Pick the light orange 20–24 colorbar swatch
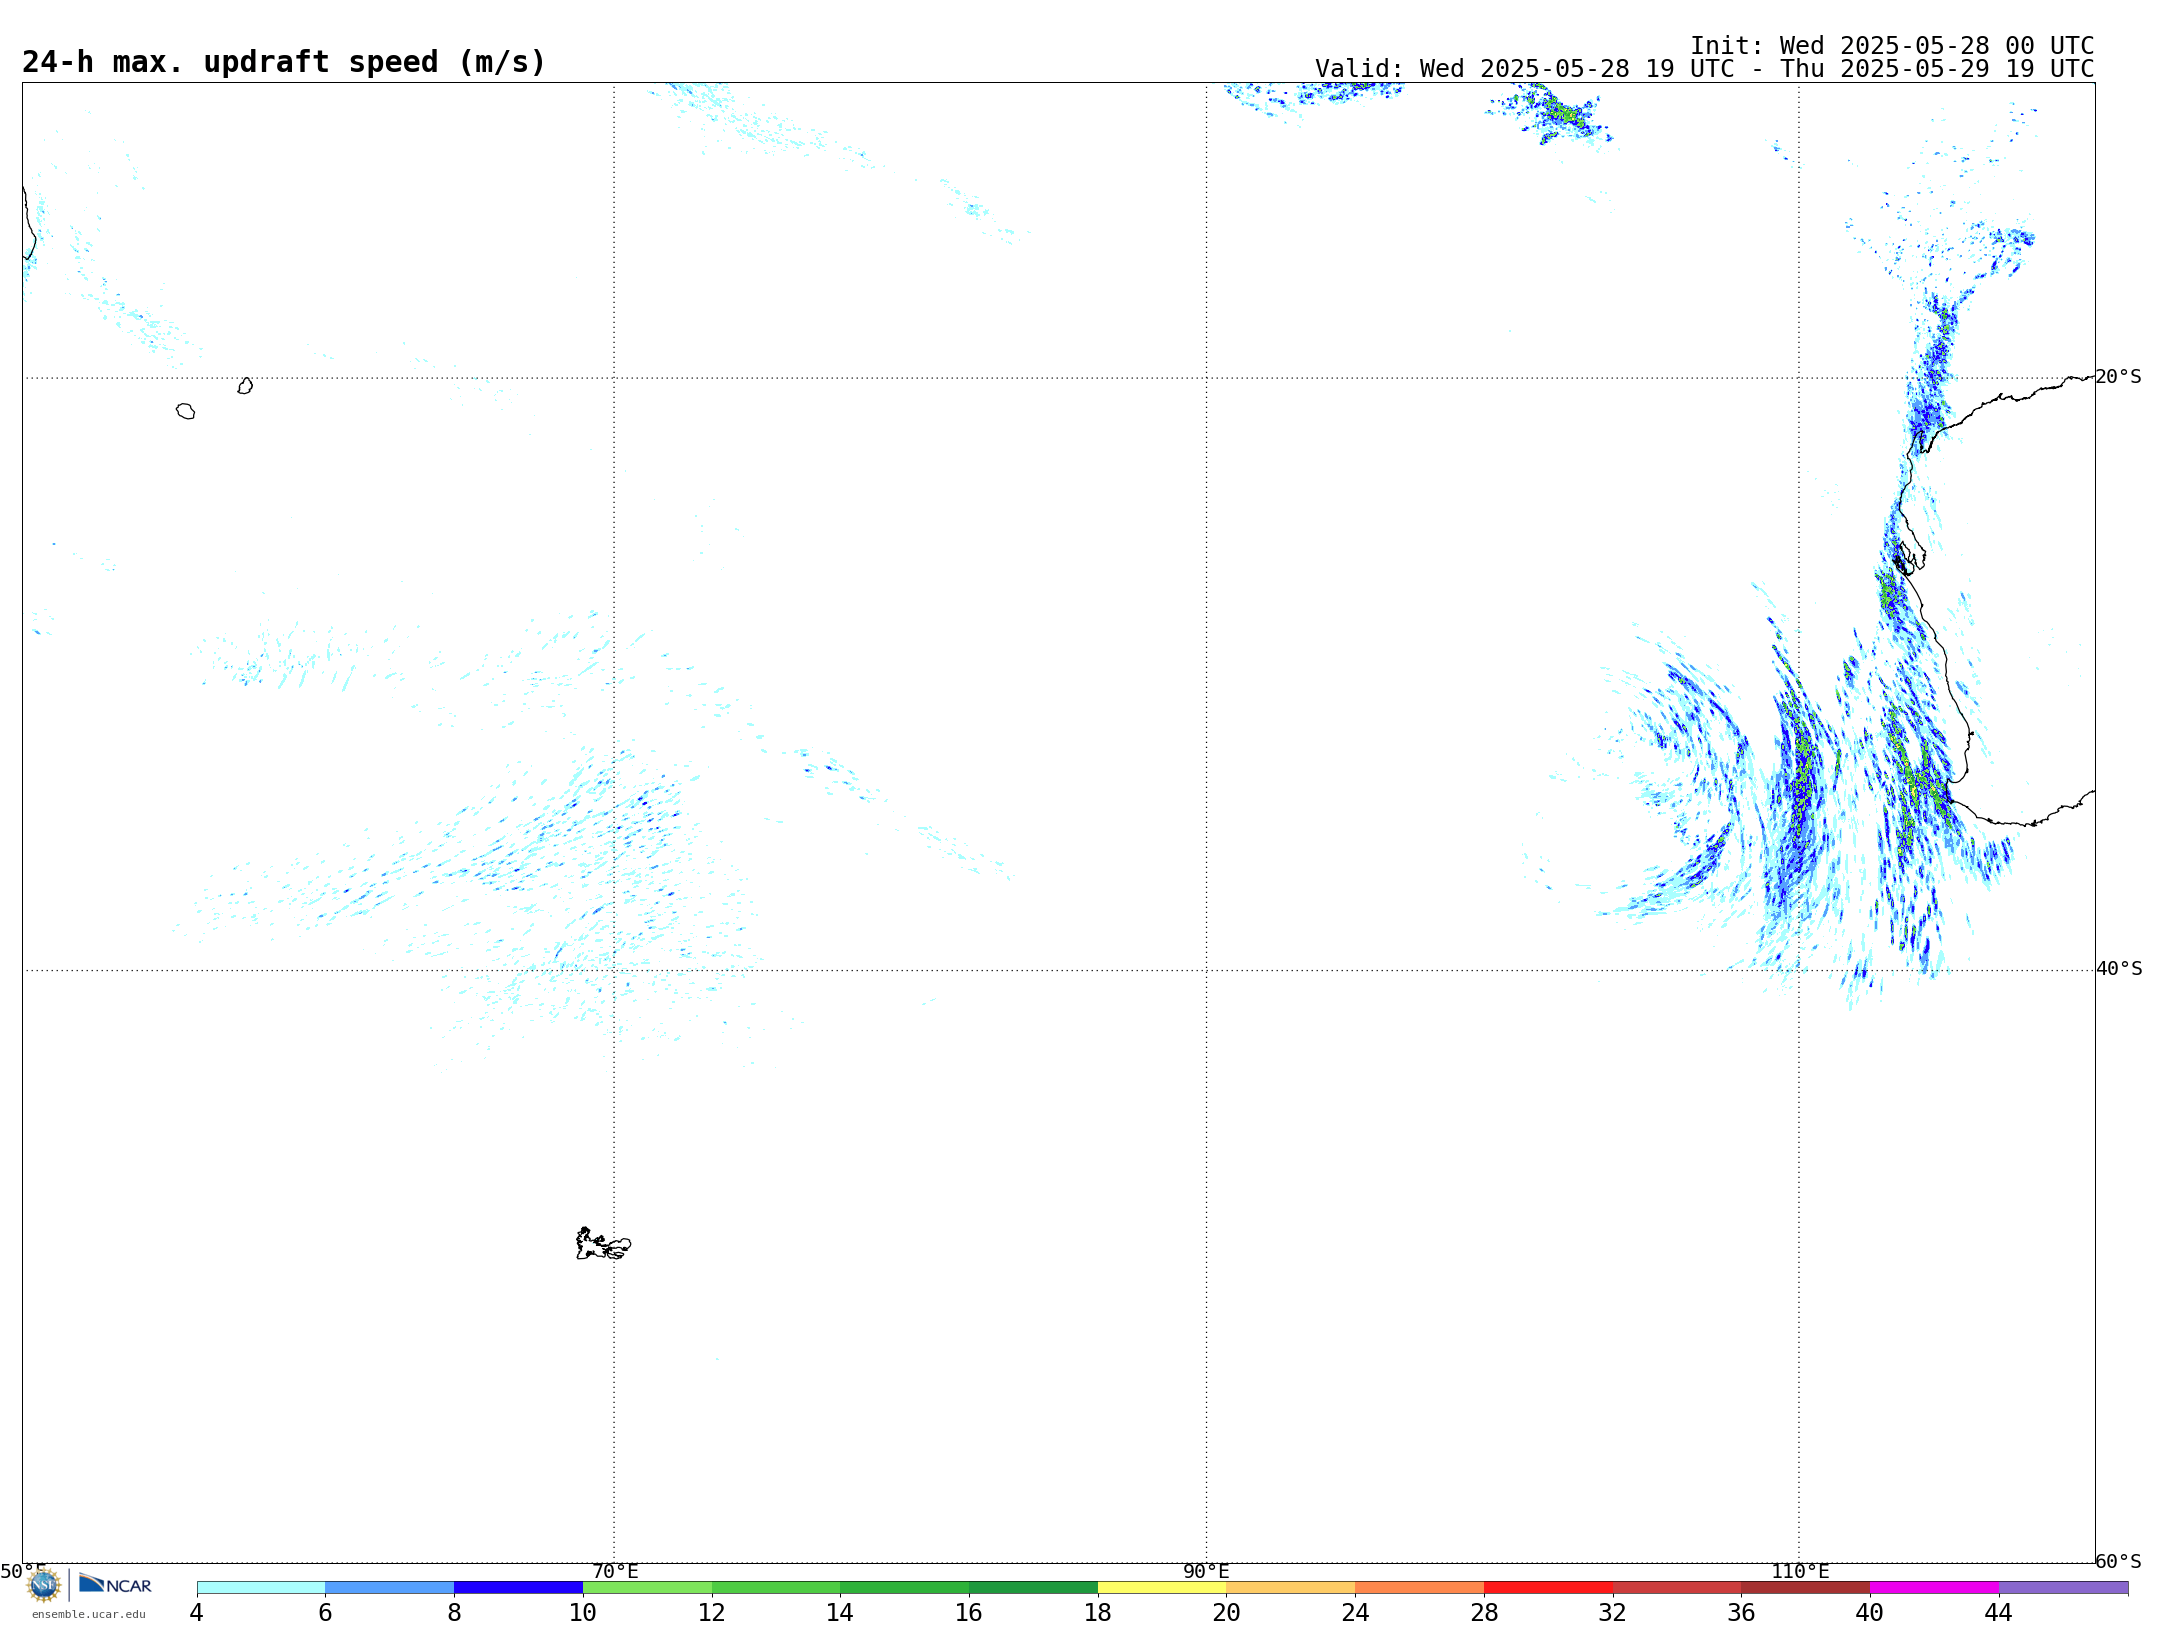 pyautogui.click(x=1291, y=1588)
